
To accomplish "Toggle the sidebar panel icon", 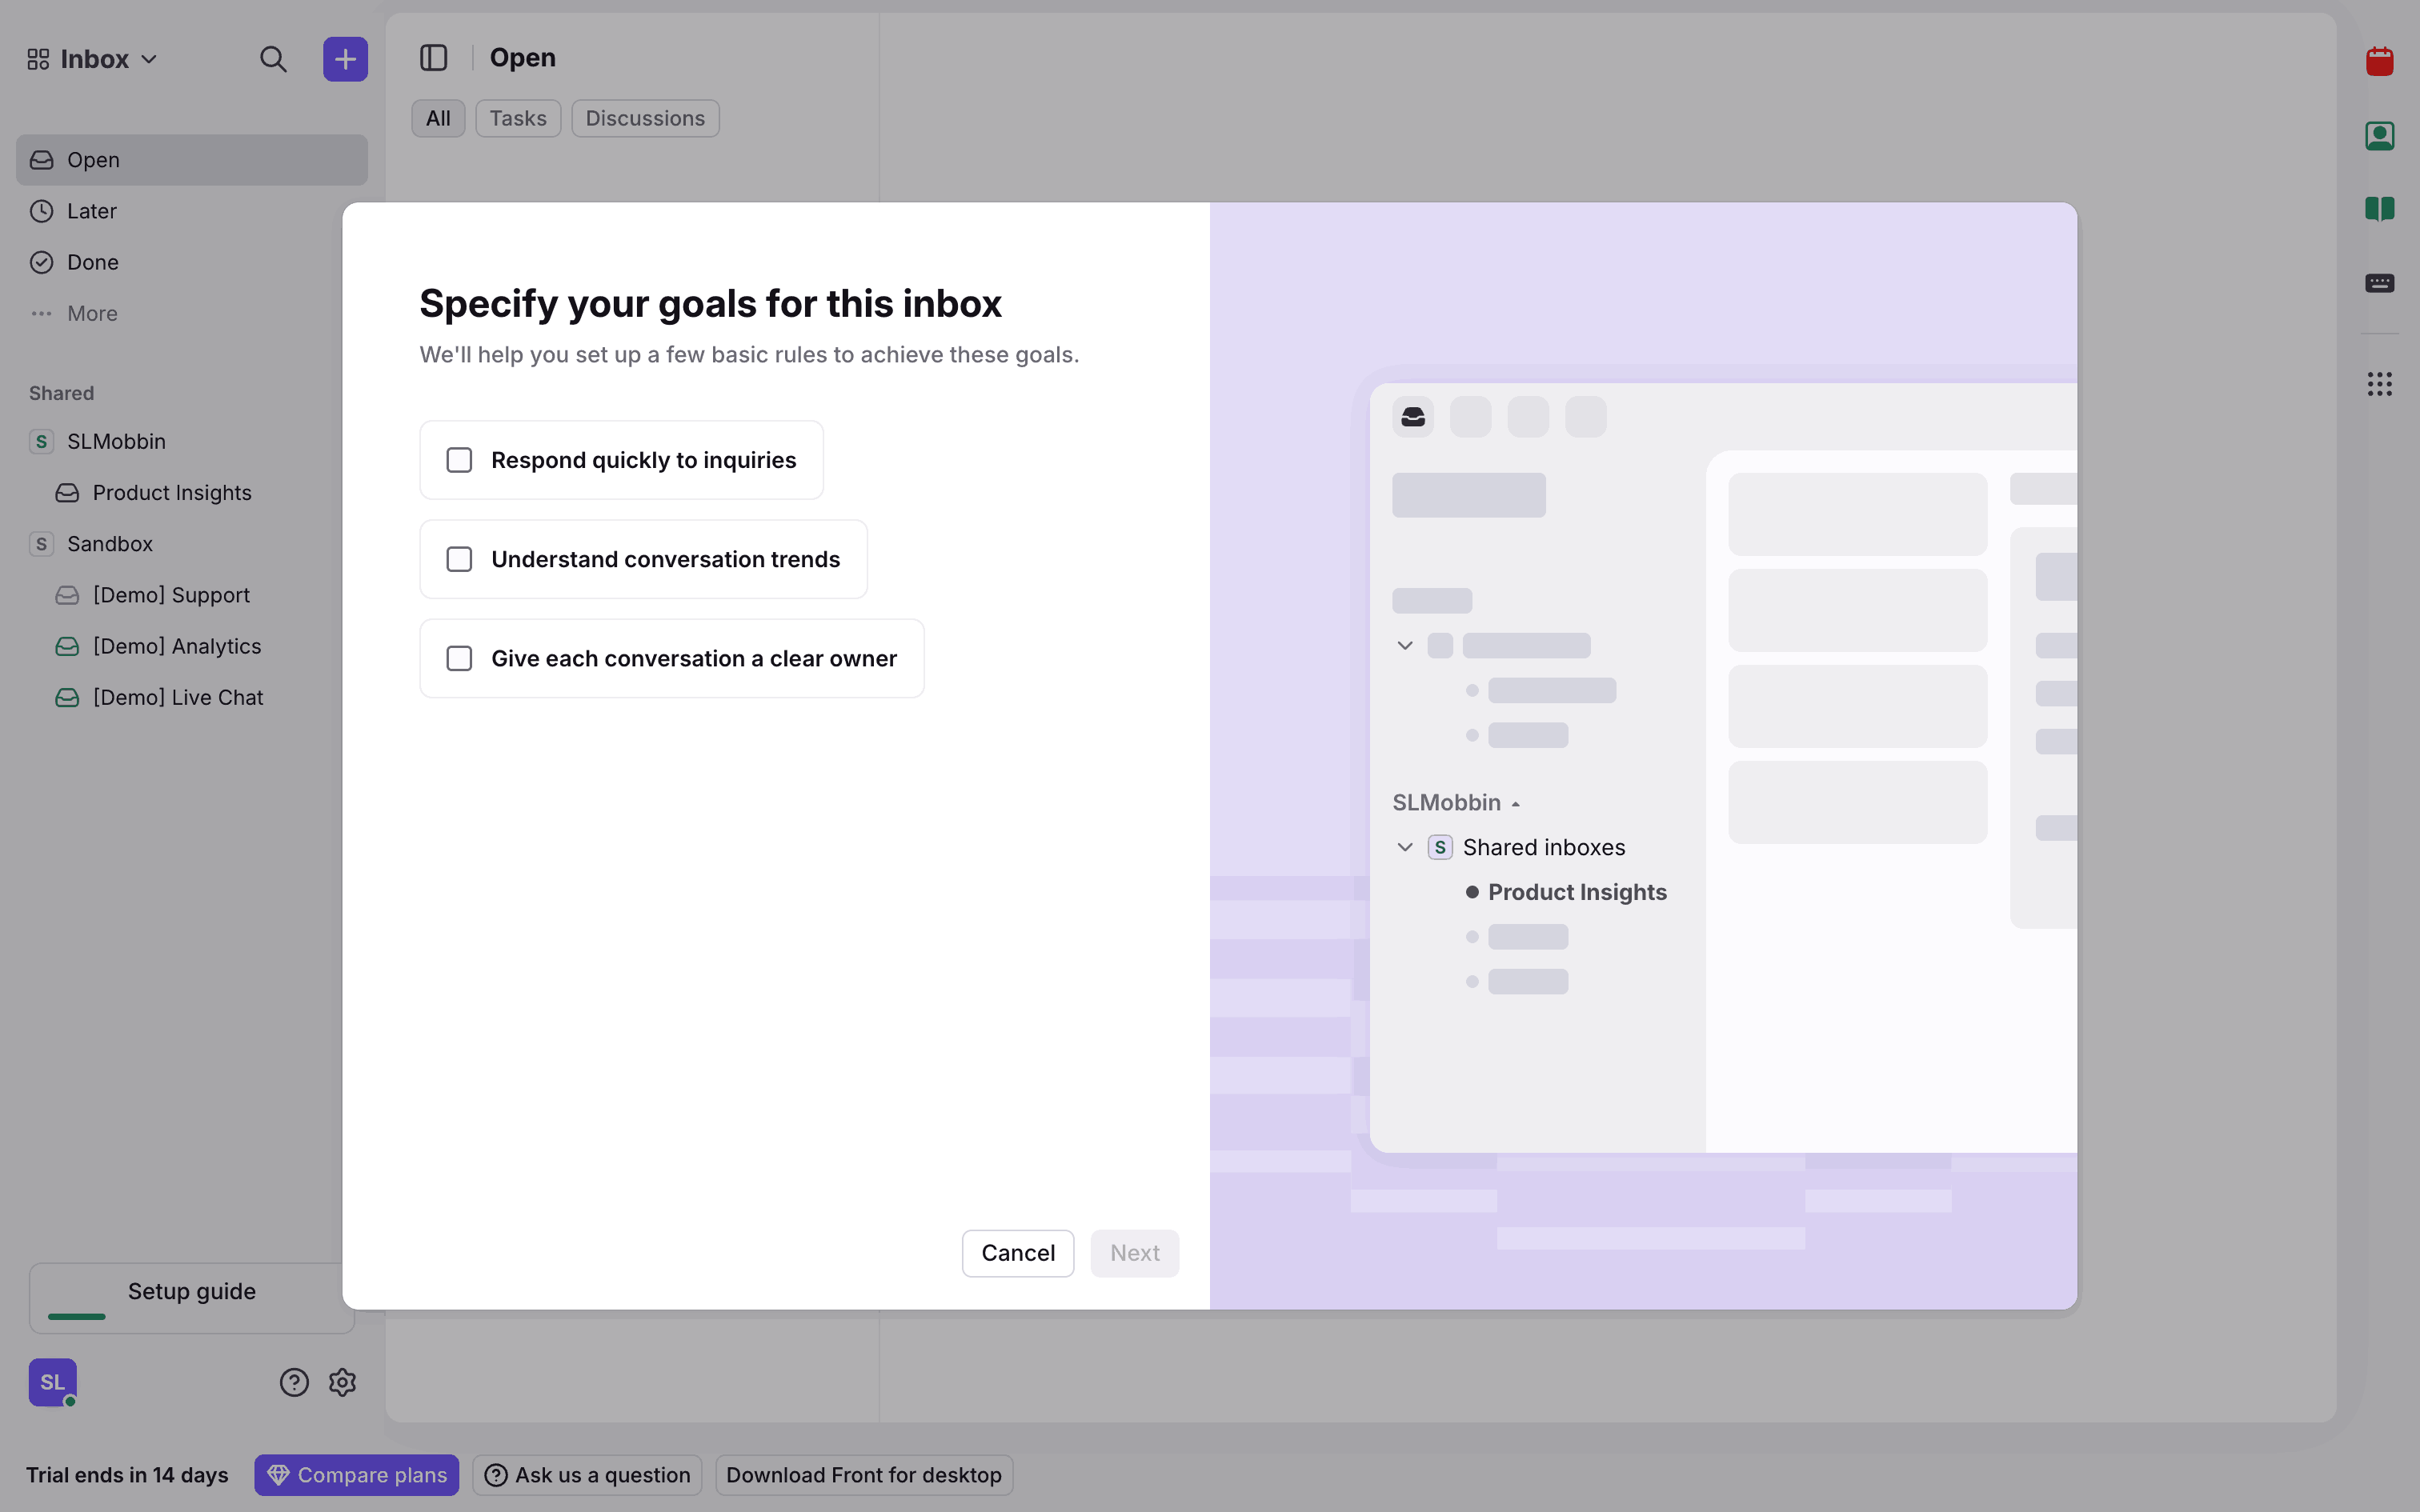I will click(433, 58).
